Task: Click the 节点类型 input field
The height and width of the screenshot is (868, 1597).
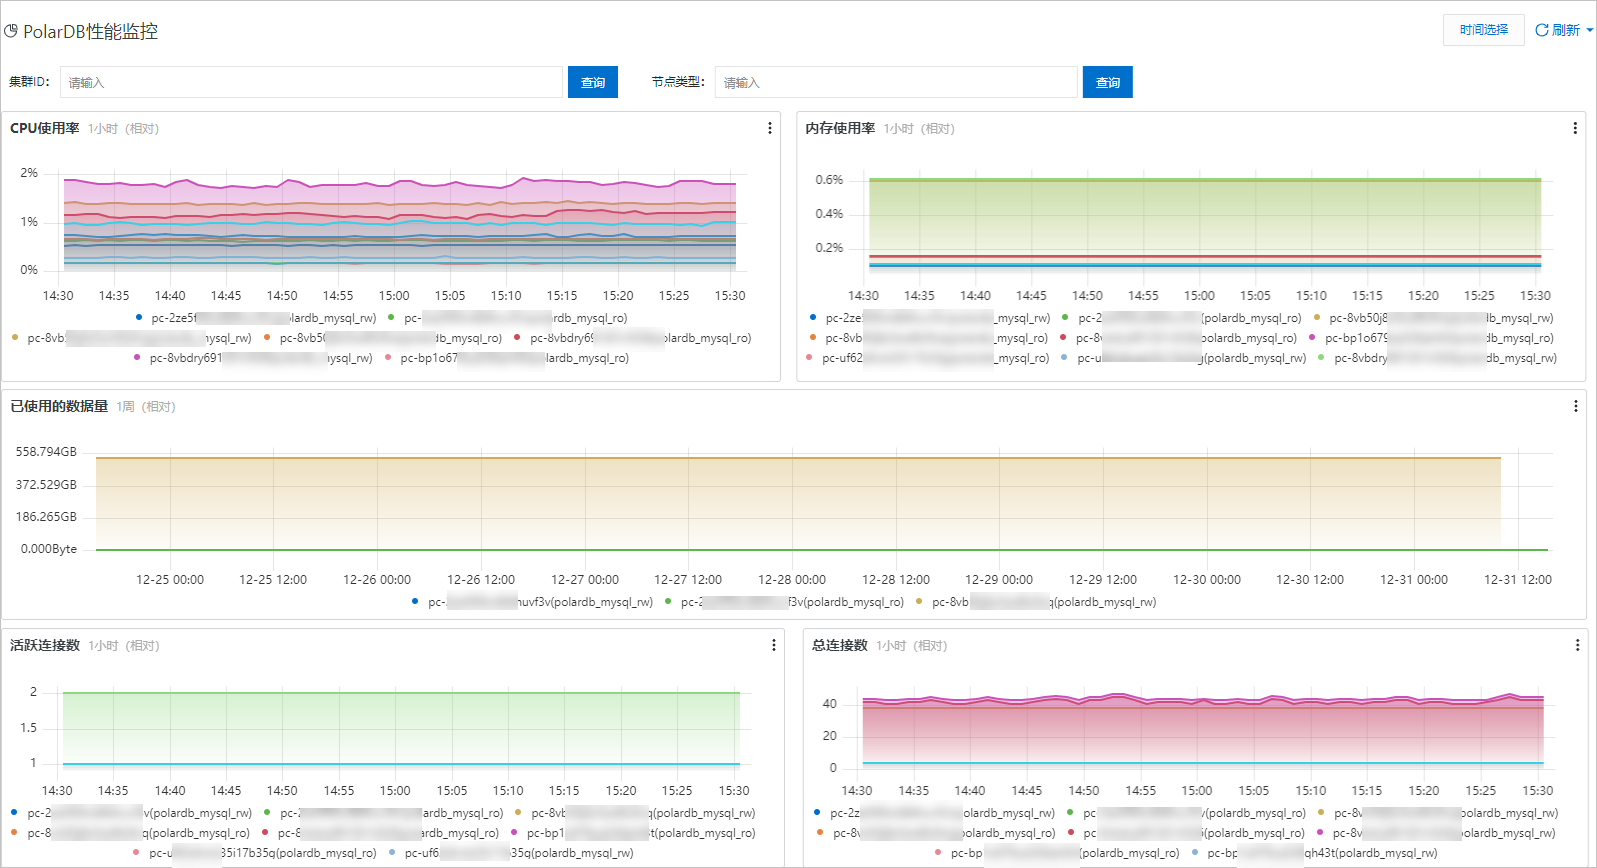Action: coord(896,82)
